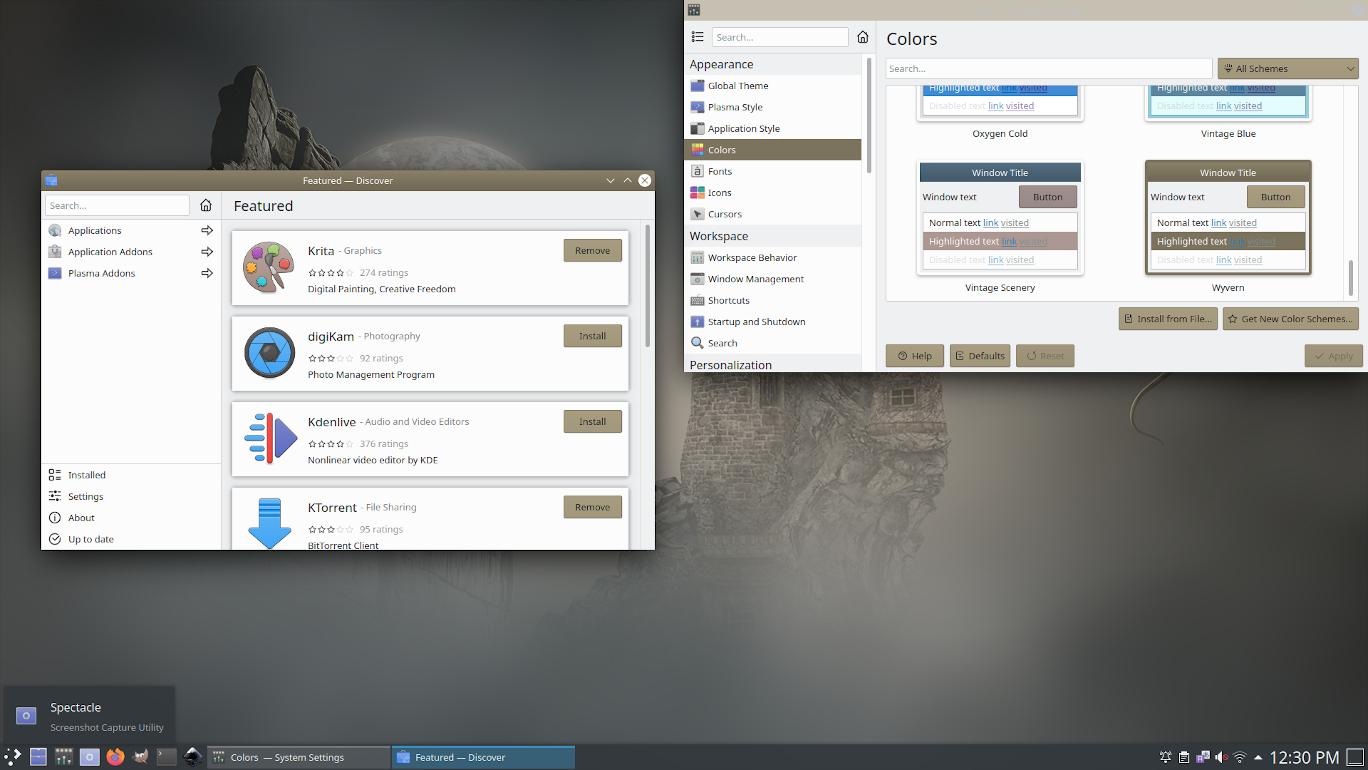
Task: Install digiKam
Action: click(592, 336)
